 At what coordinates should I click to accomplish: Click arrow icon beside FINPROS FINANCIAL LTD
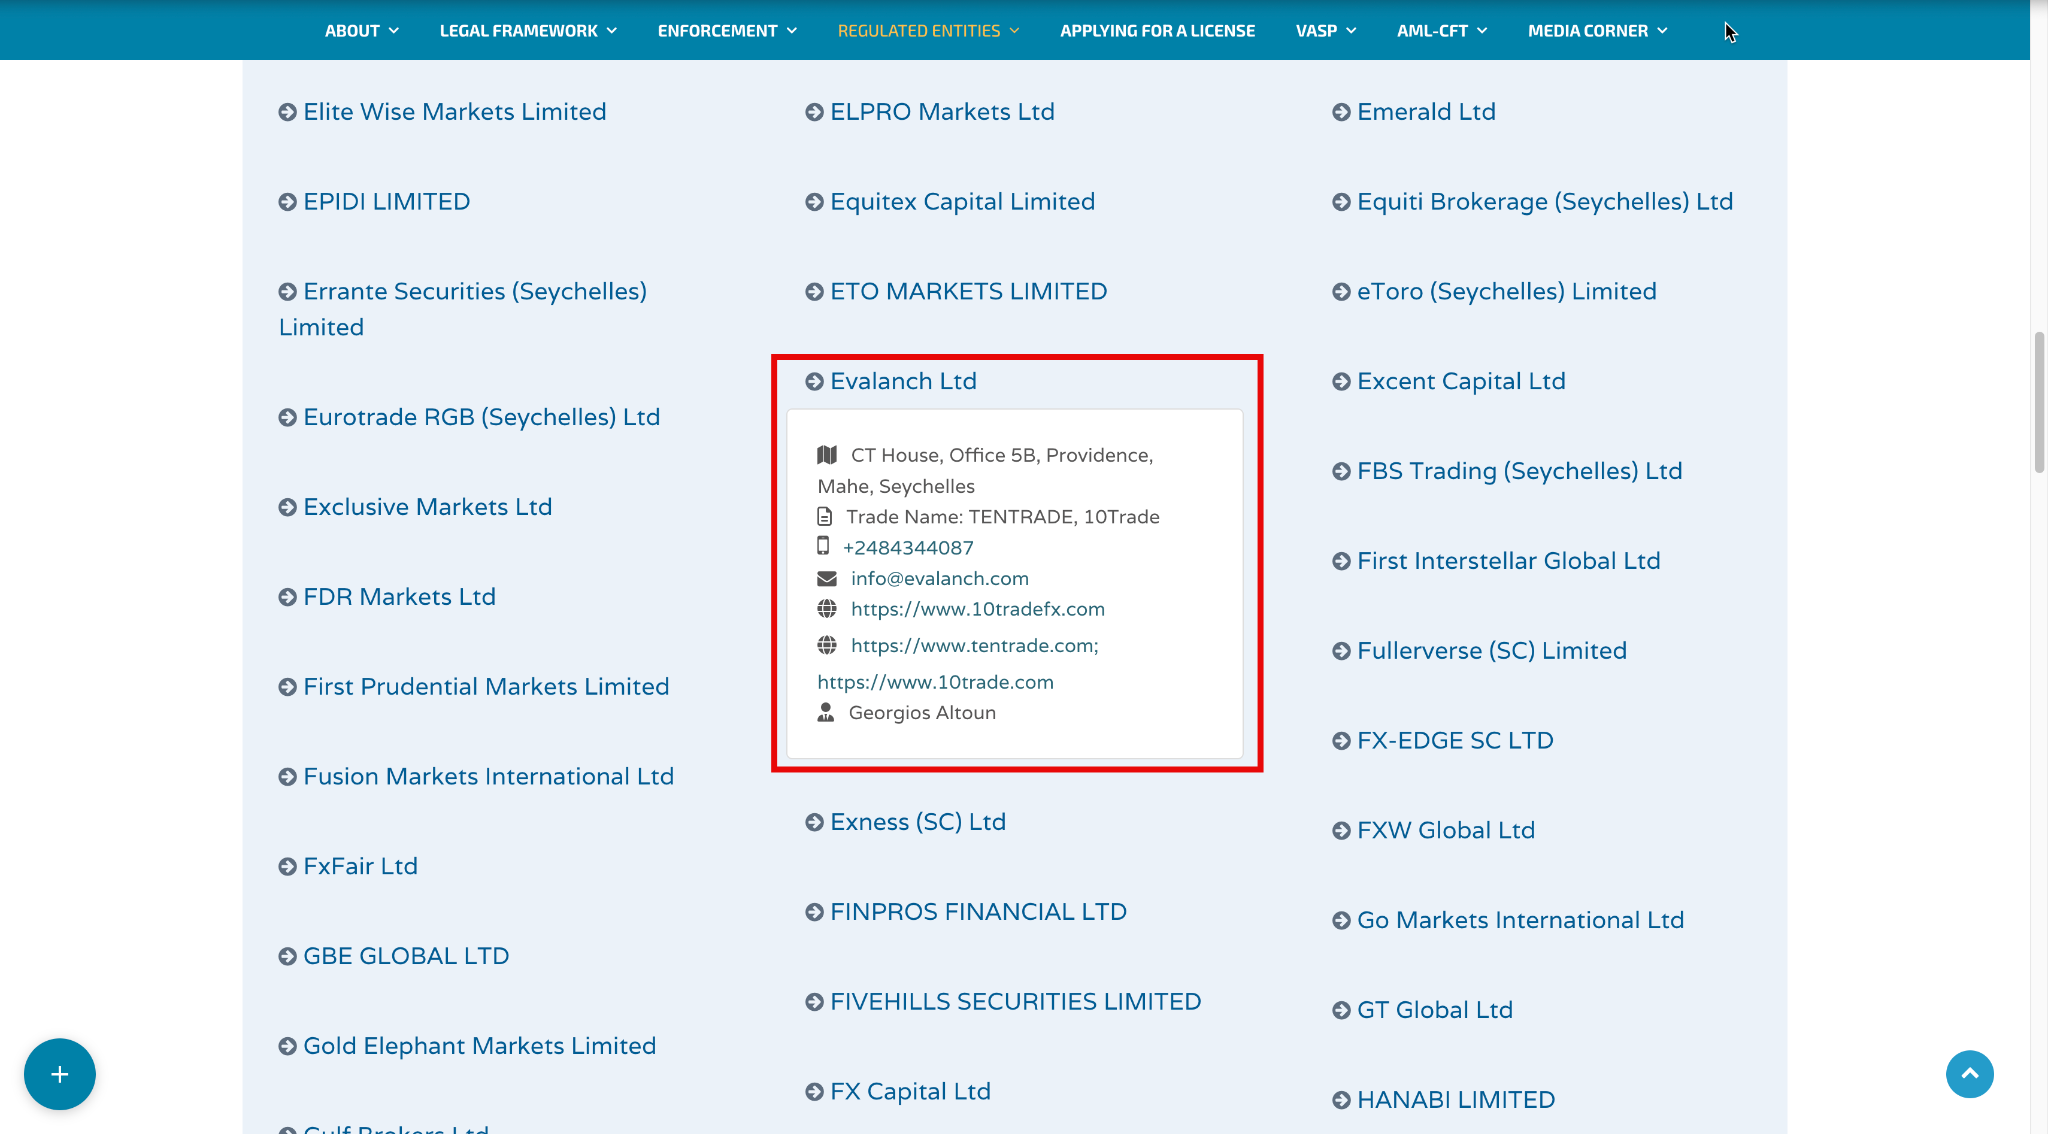point(815,913)
